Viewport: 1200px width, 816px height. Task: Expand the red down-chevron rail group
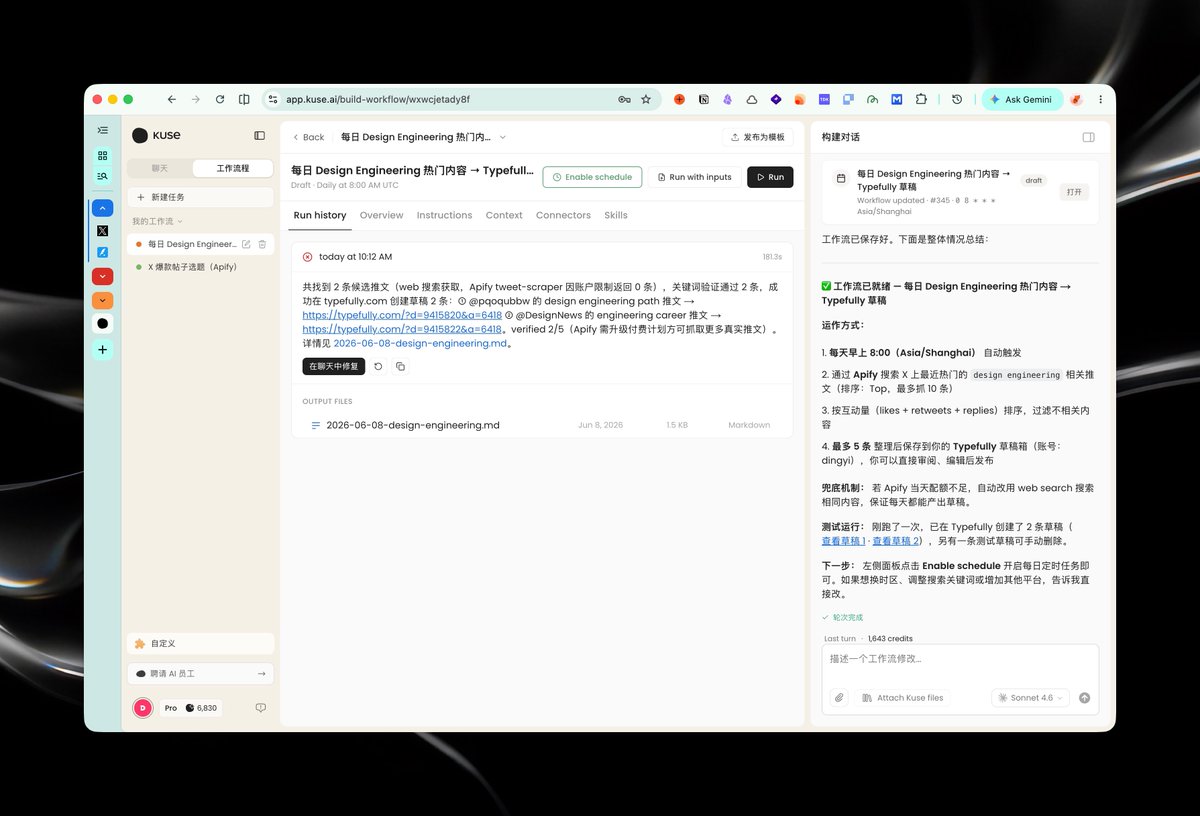point(102,276)
